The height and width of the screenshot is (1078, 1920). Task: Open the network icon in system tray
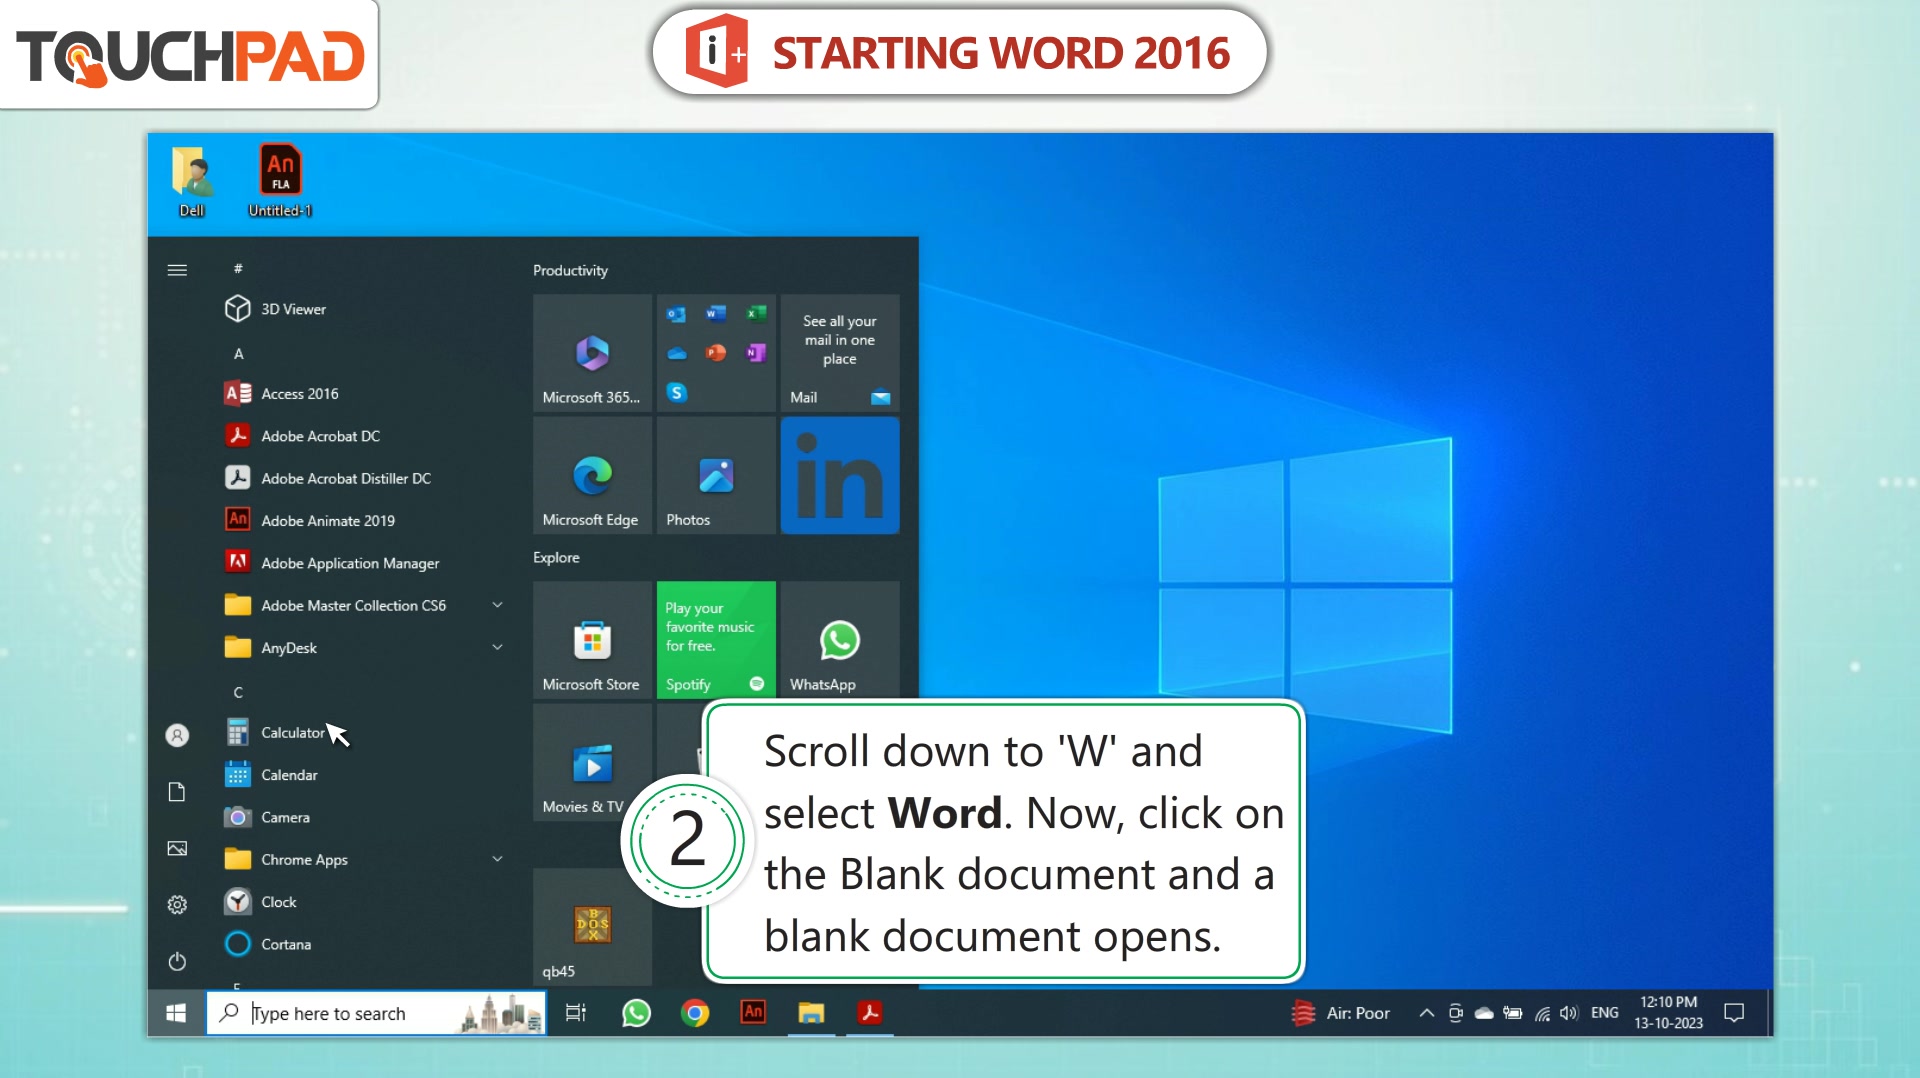click(1542, 1013)
